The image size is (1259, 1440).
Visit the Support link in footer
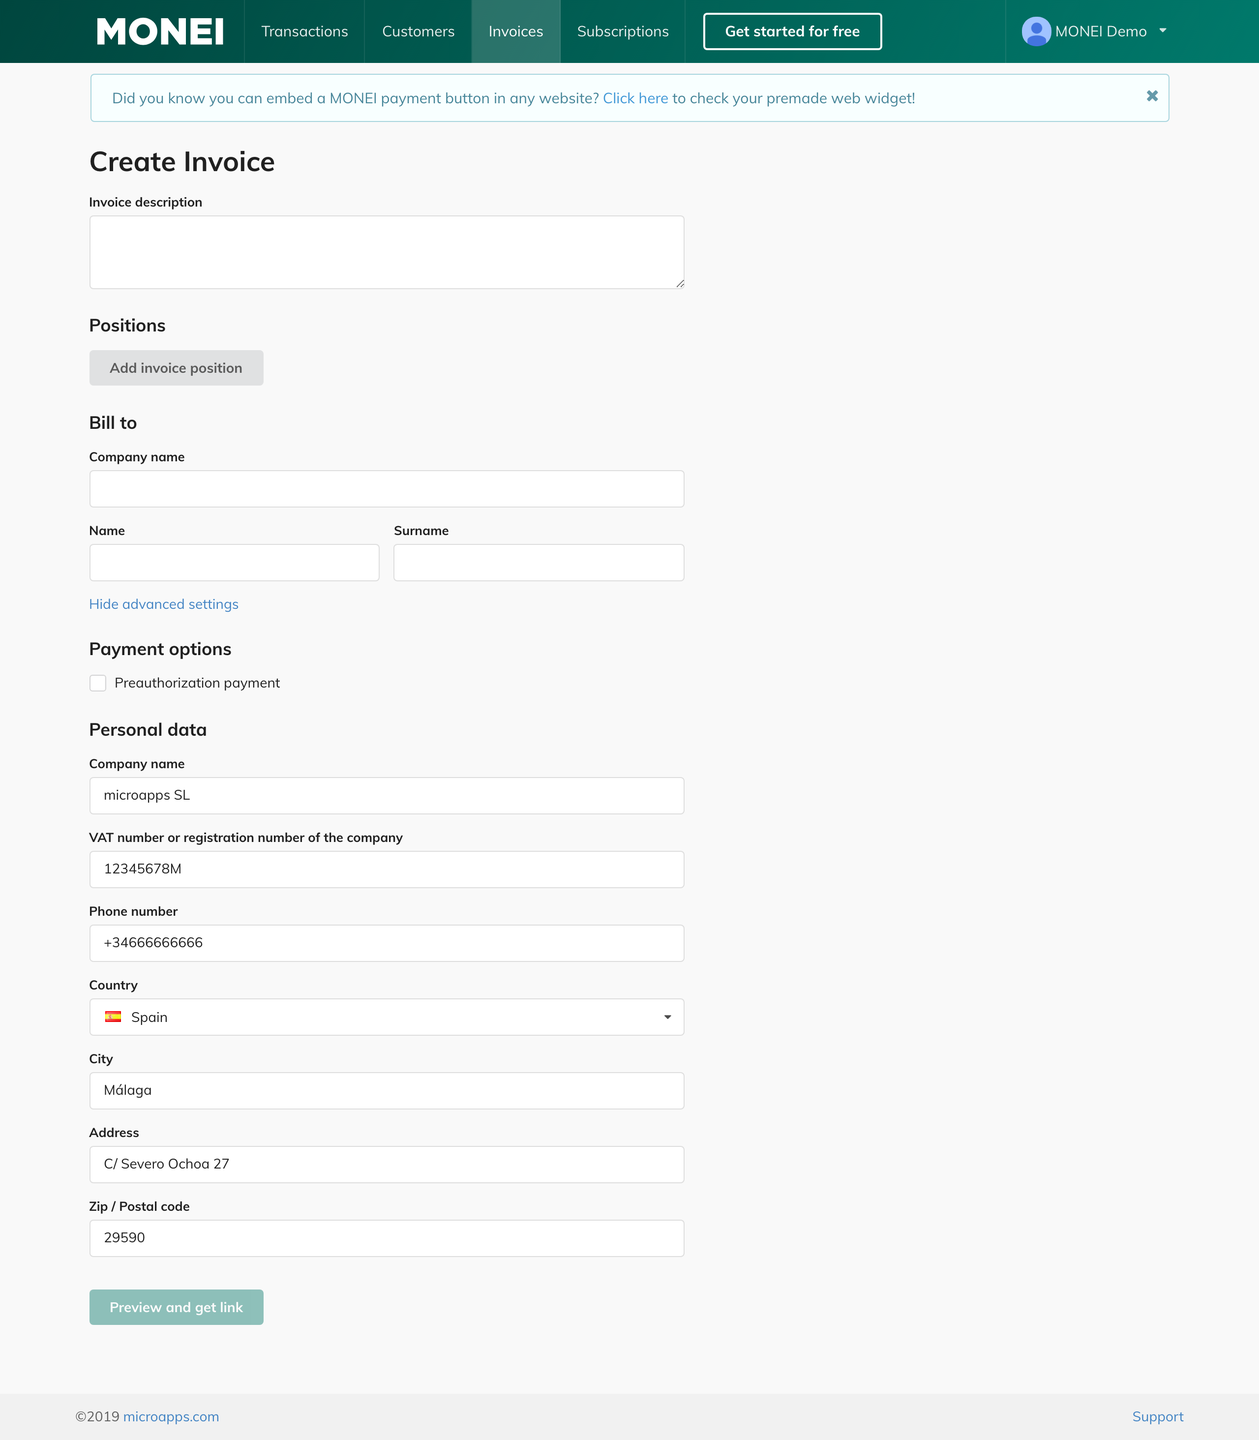coord(1157,1417)
